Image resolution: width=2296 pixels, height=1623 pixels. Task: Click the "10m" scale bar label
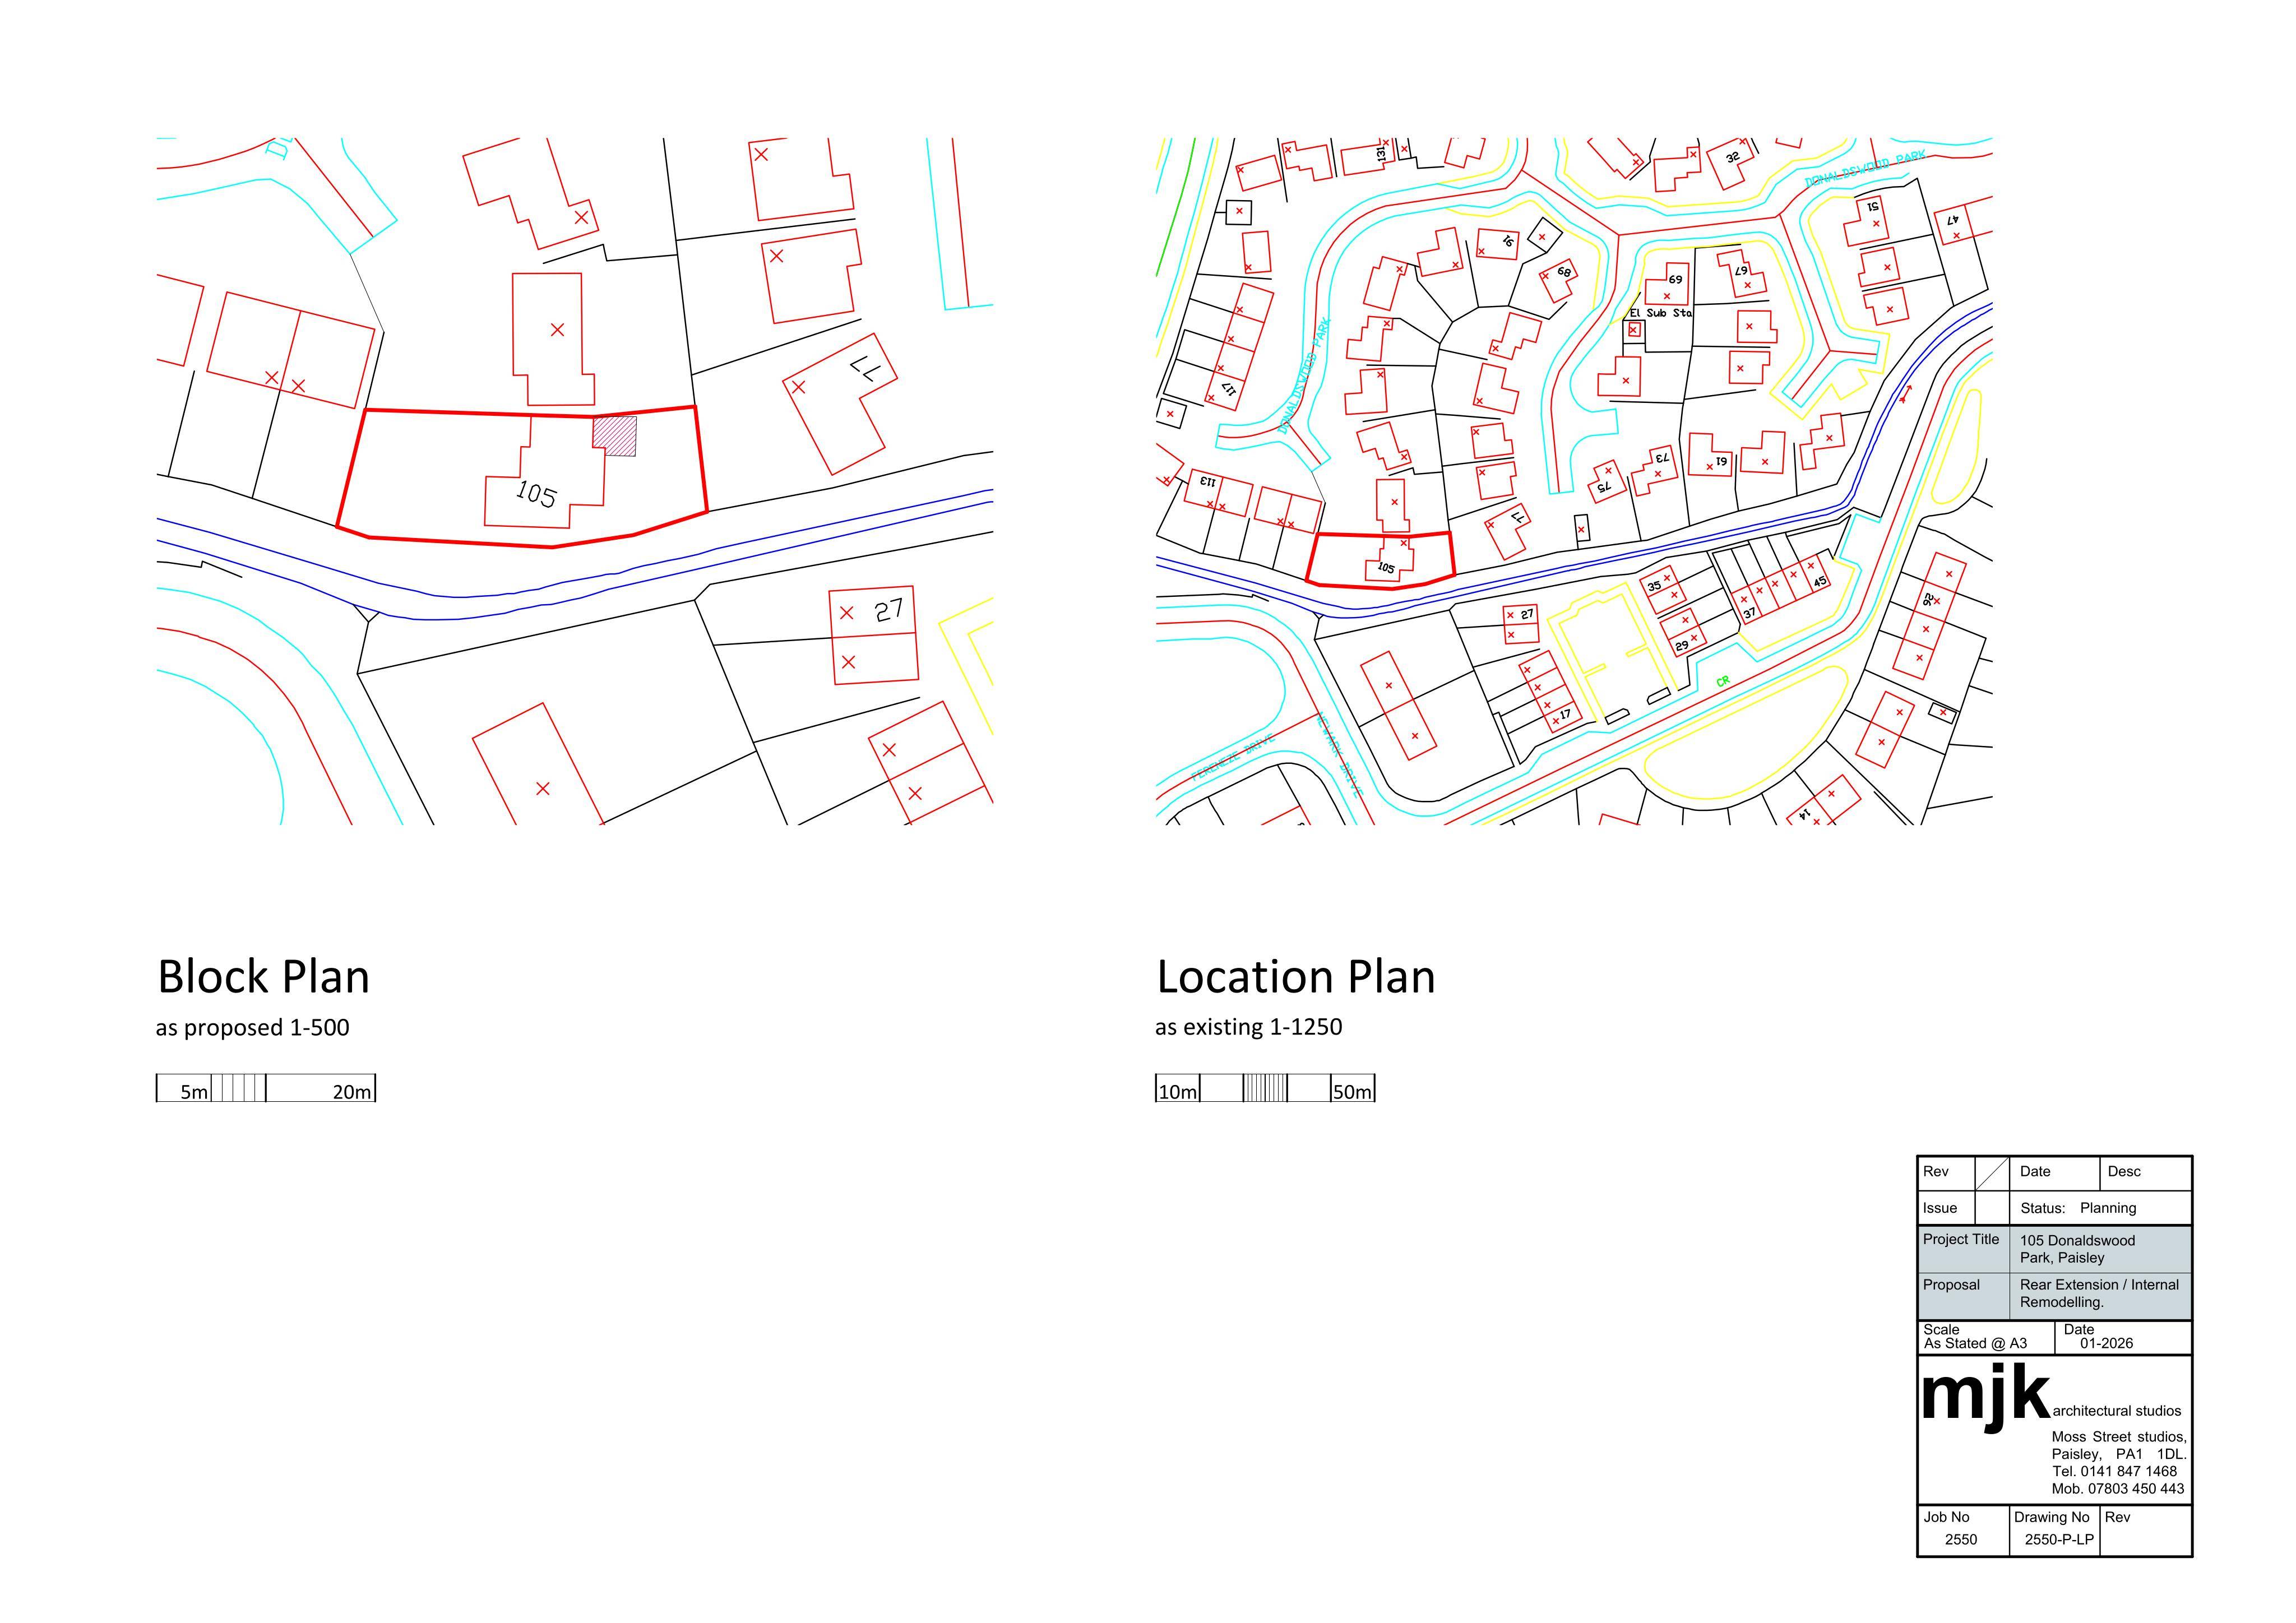point(1177,1092)
